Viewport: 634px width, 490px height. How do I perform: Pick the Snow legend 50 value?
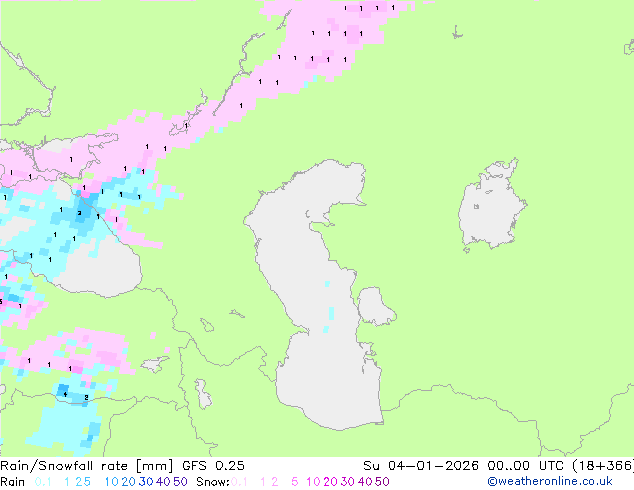(x=382, y=482)
